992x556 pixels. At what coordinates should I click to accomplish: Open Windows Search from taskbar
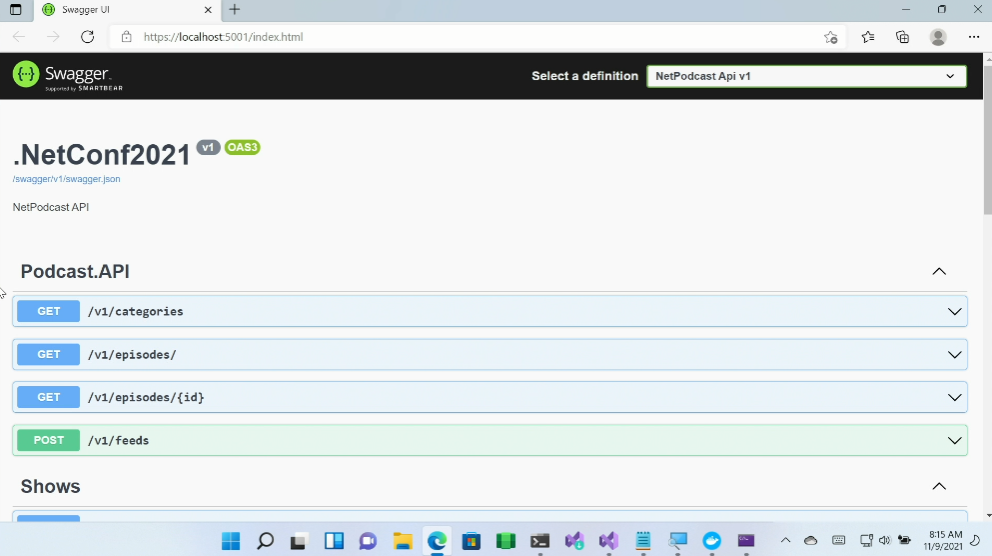(265, 541)
